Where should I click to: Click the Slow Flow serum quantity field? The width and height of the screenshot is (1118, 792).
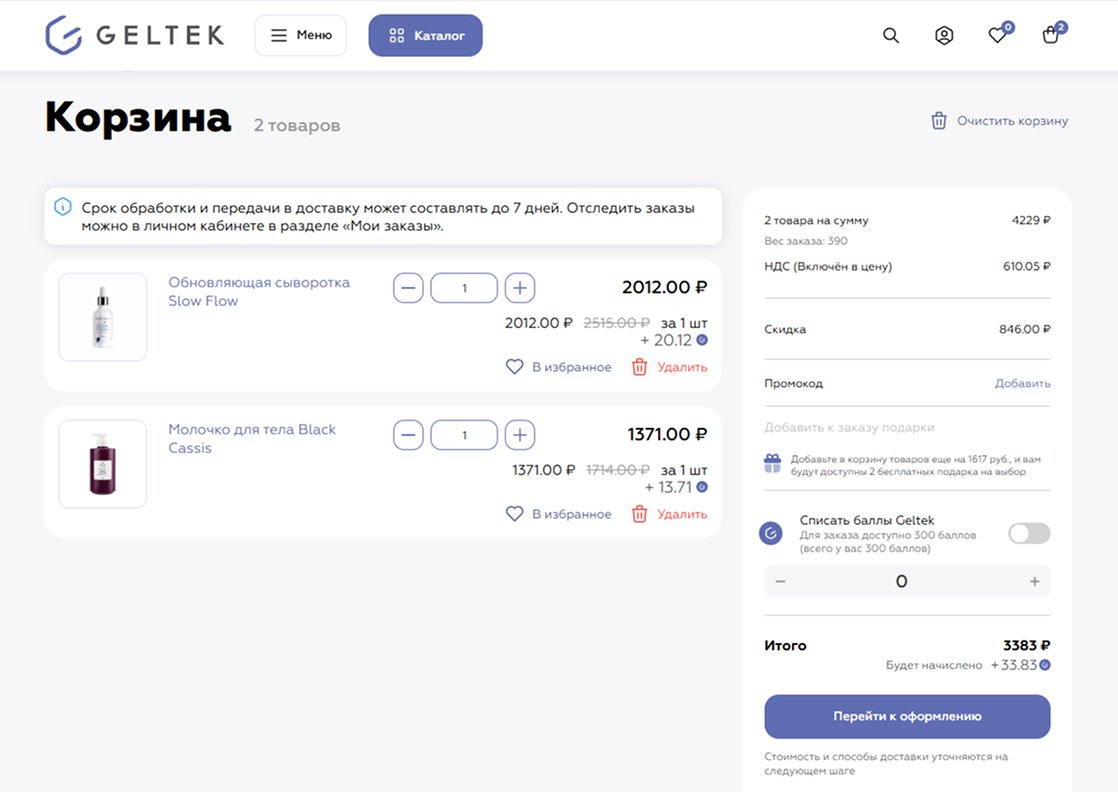[x=464, y=289]
